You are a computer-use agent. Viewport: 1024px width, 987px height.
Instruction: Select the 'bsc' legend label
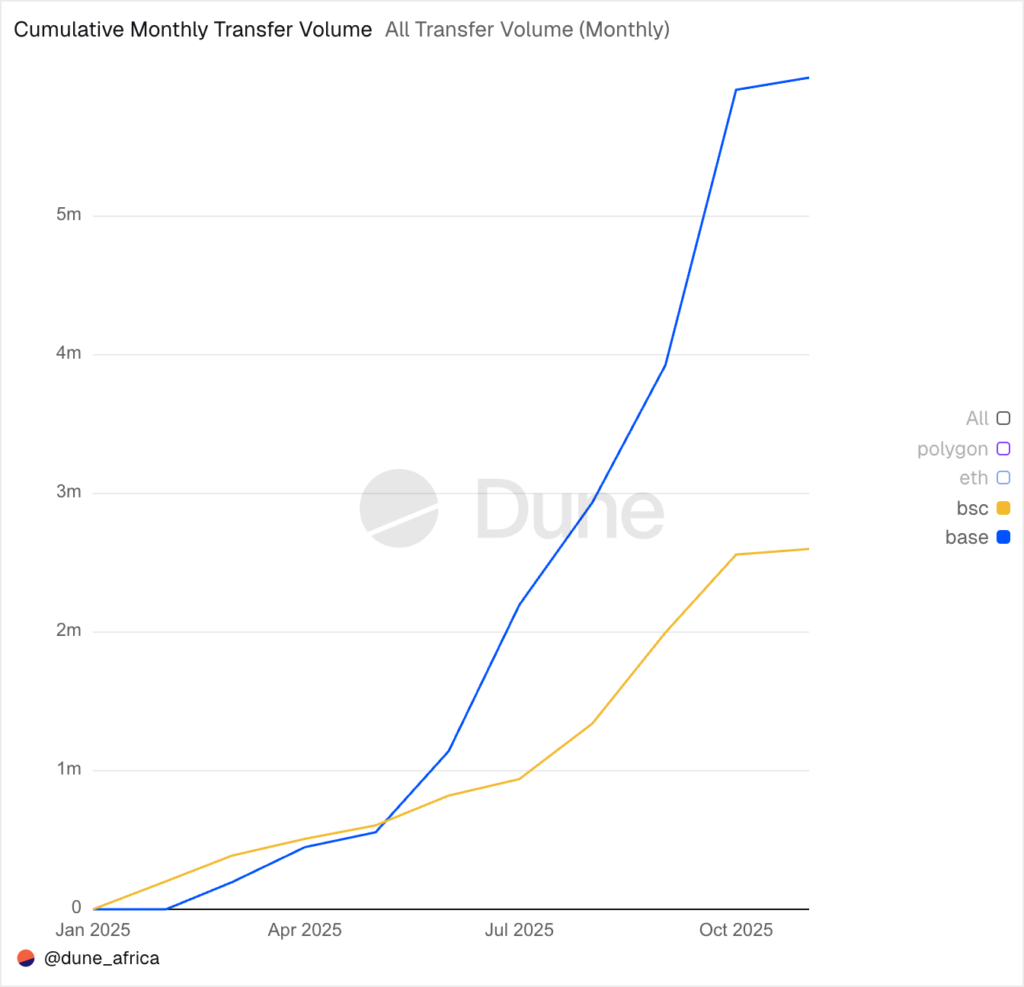click(972, 508)
